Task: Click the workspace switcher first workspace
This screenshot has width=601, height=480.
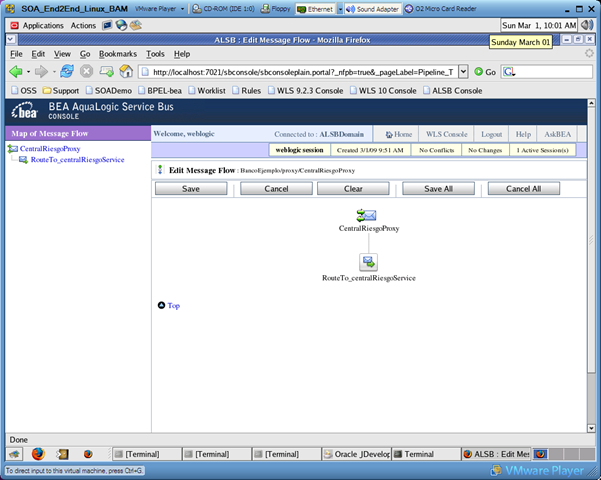Action: tap(540, 454)
